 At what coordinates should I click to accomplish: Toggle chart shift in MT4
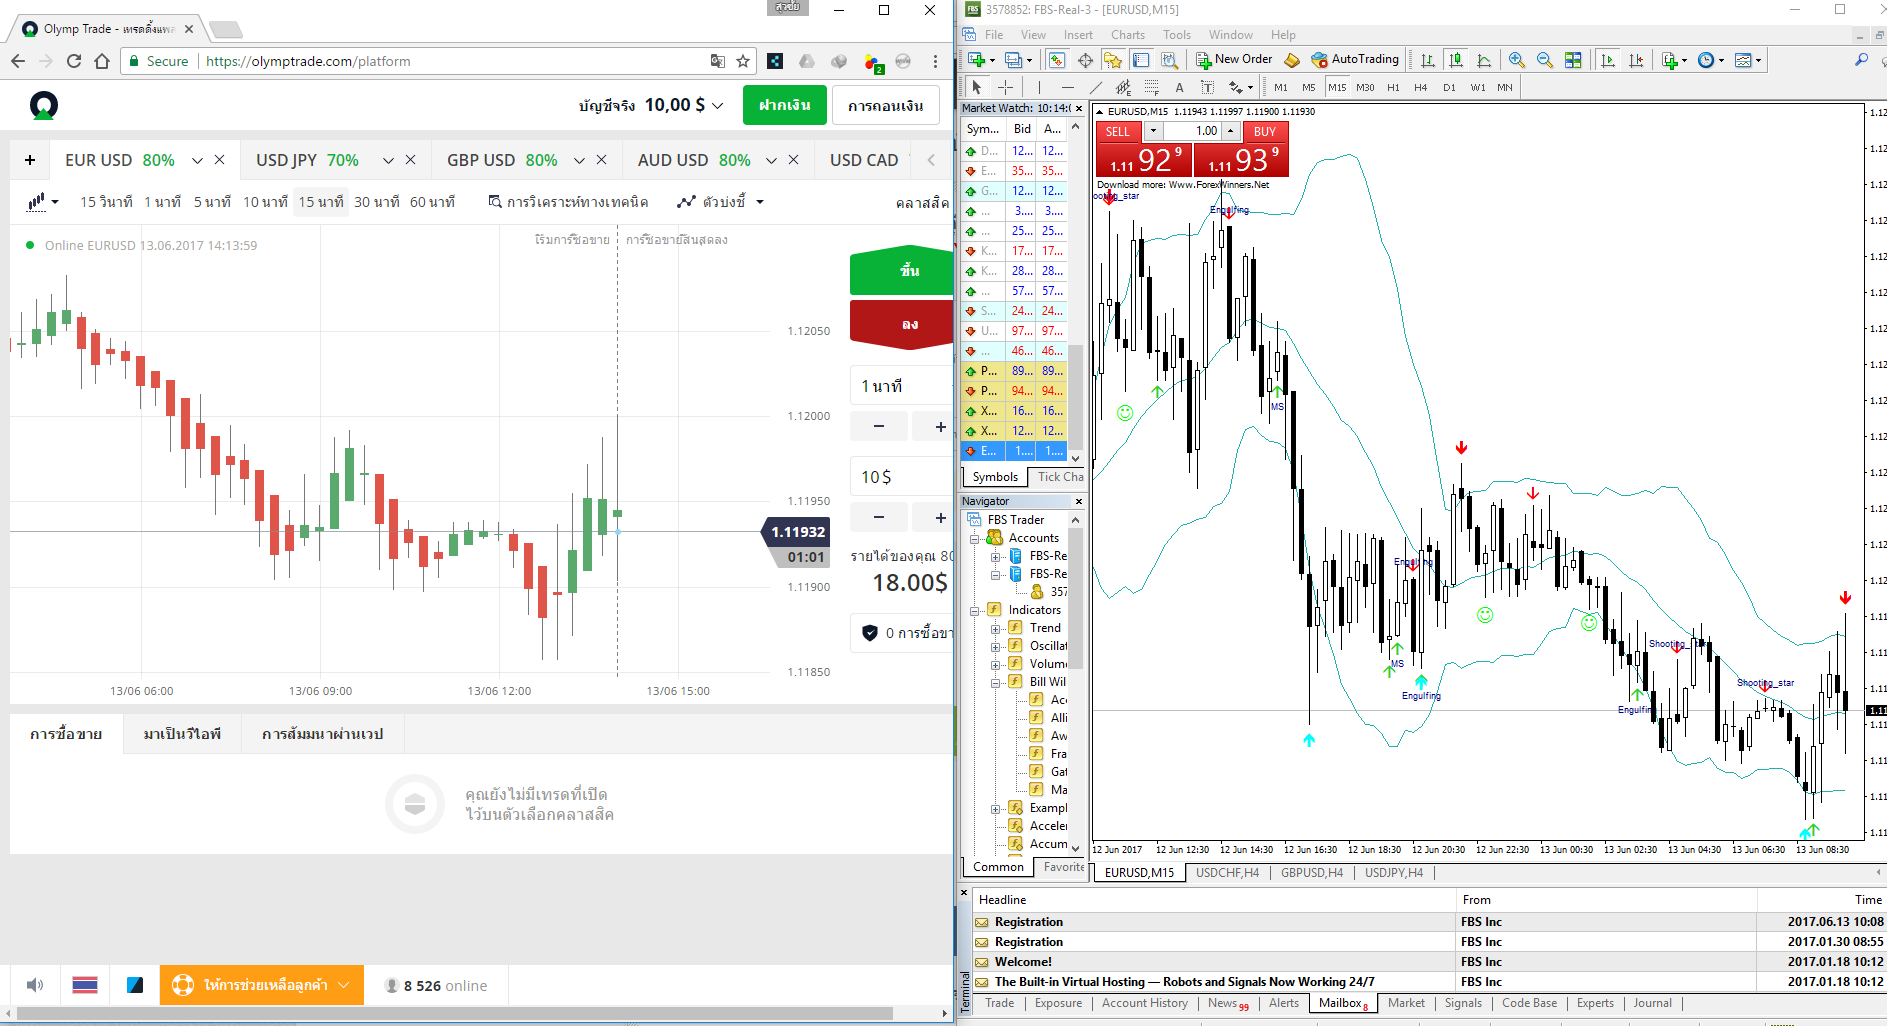point(1636,60)
